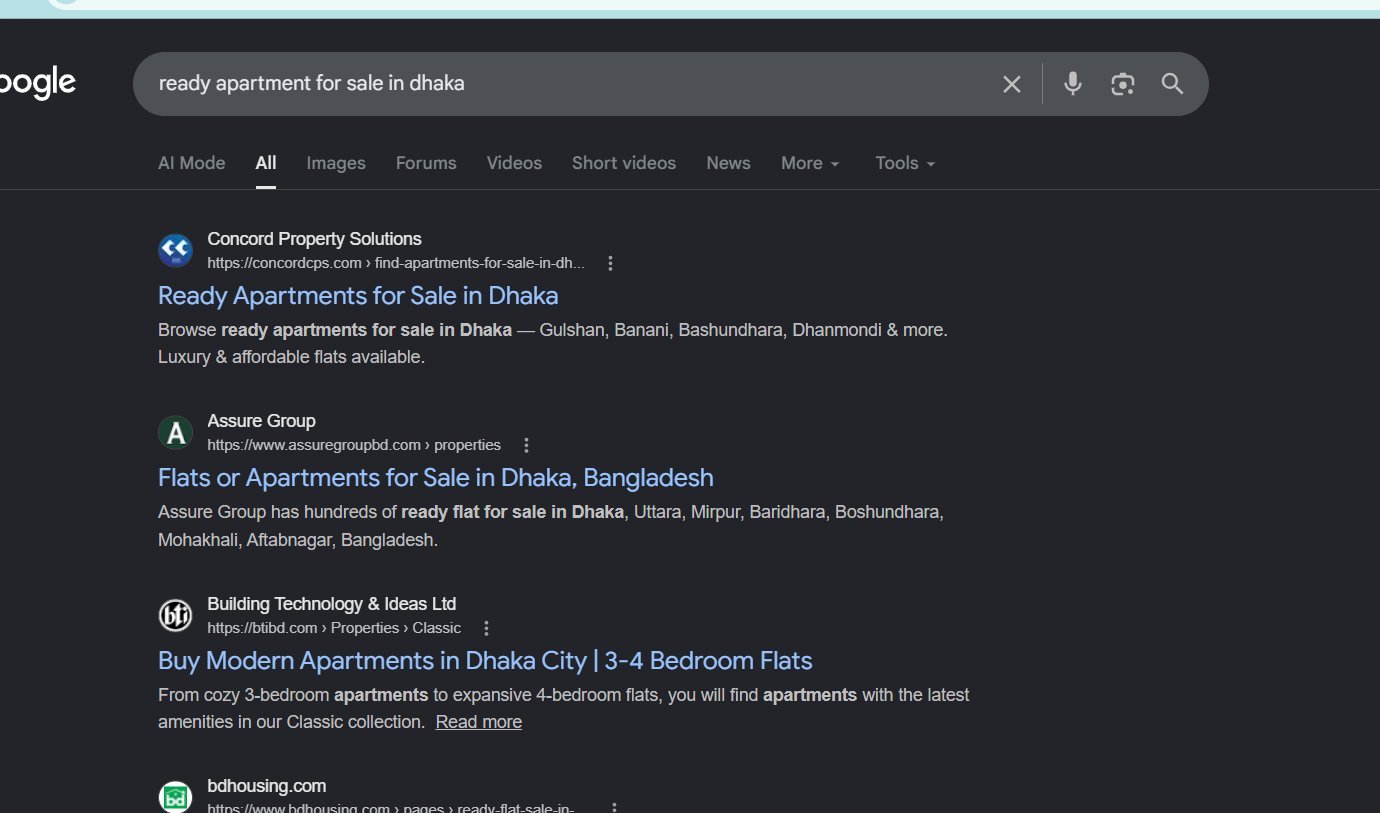
Task: Switch to the Videos tab
Action: (x=514, y=163)
